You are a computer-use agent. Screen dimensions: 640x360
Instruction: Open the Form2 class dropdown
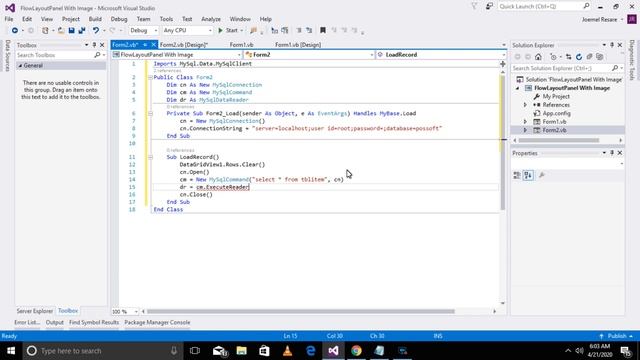[x=309, y=55]
